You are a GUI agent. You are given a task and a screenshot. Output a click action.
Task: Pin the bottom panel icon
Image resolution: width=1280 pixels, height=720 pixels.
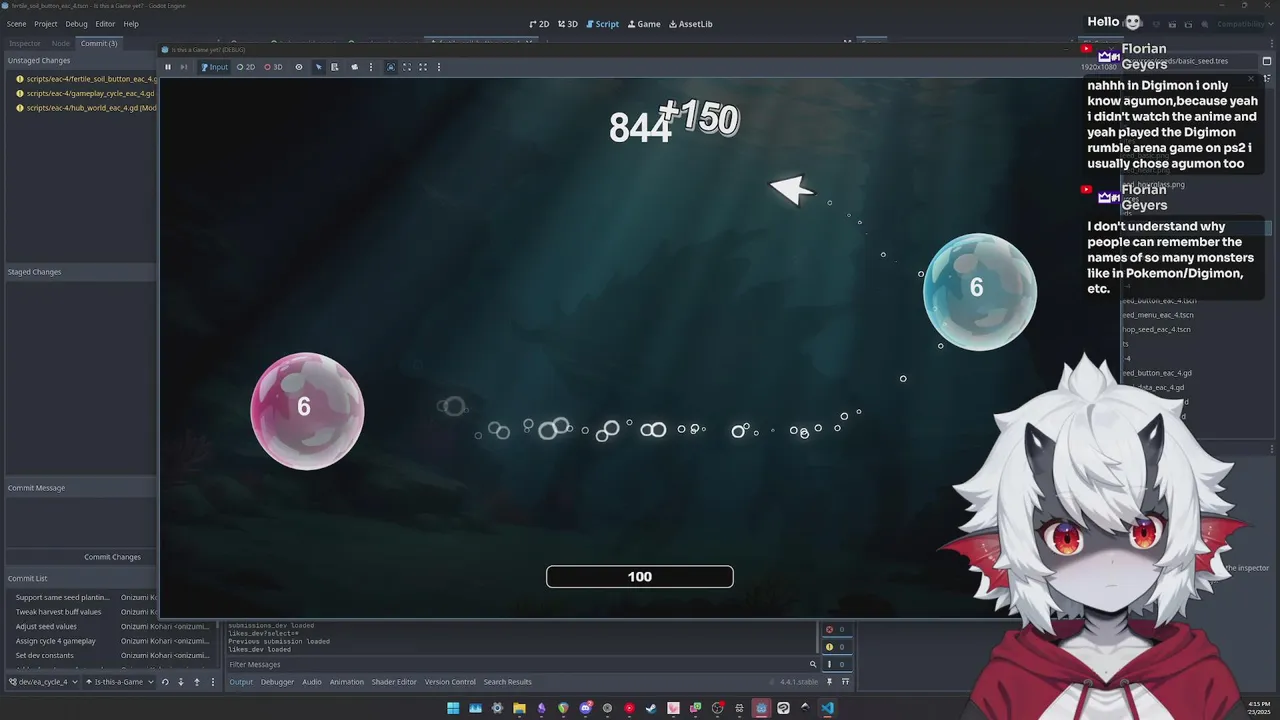click(829, 682)
